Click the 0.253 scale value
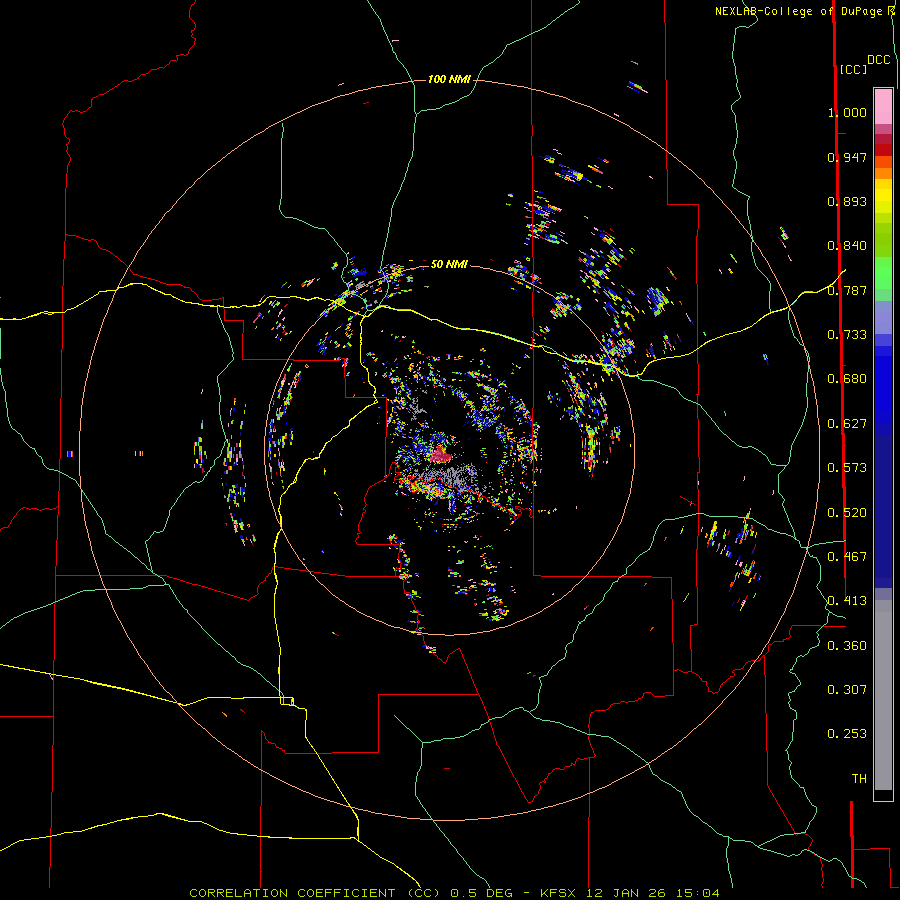The width and height of the screenshot is (900, 900). 847,734
